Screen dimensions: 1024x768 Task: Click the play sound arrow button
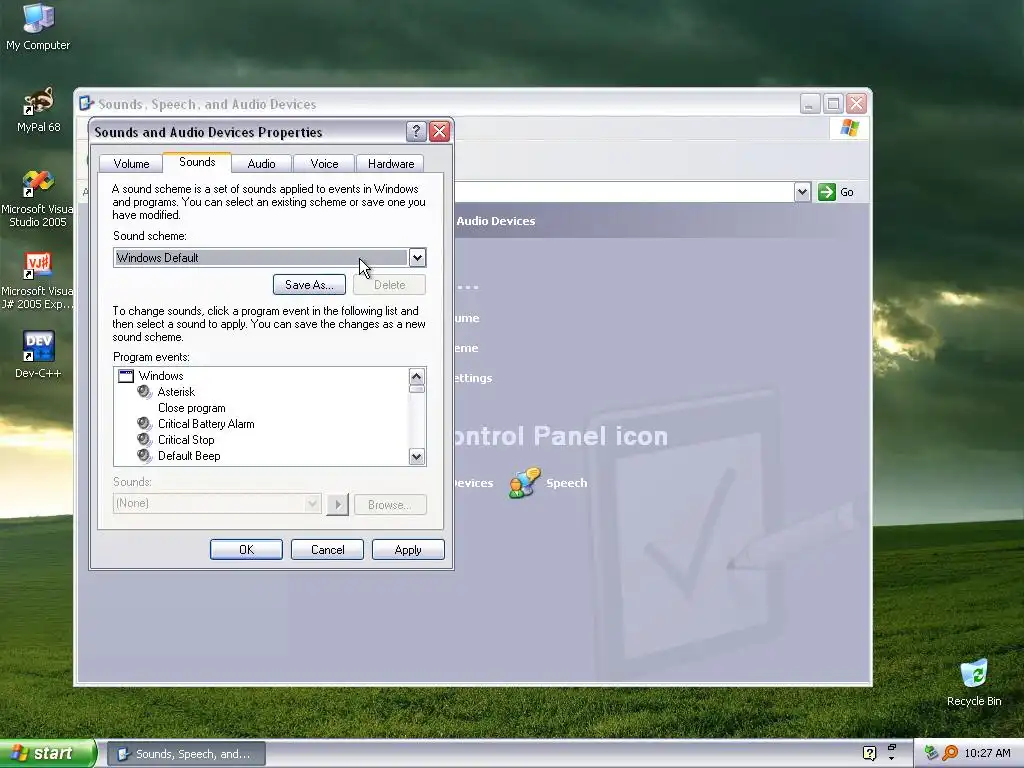pyautogui.click(x=338, y=504)
